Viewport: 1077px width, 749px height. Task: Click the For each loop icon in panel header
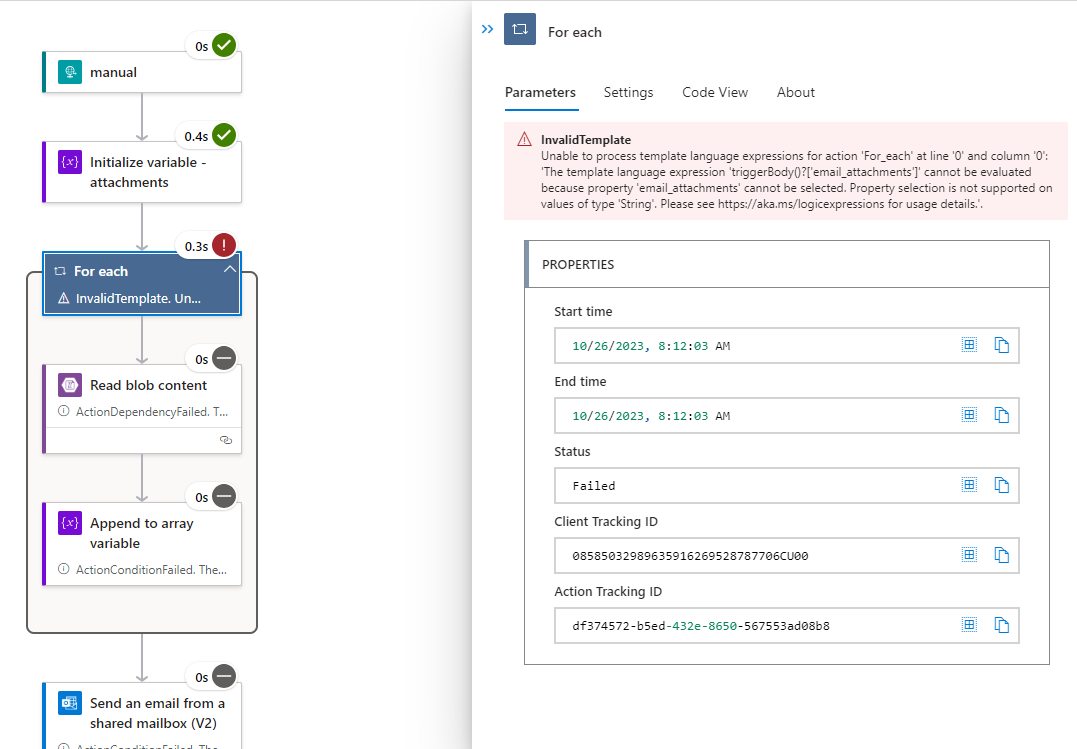(519, 29)
